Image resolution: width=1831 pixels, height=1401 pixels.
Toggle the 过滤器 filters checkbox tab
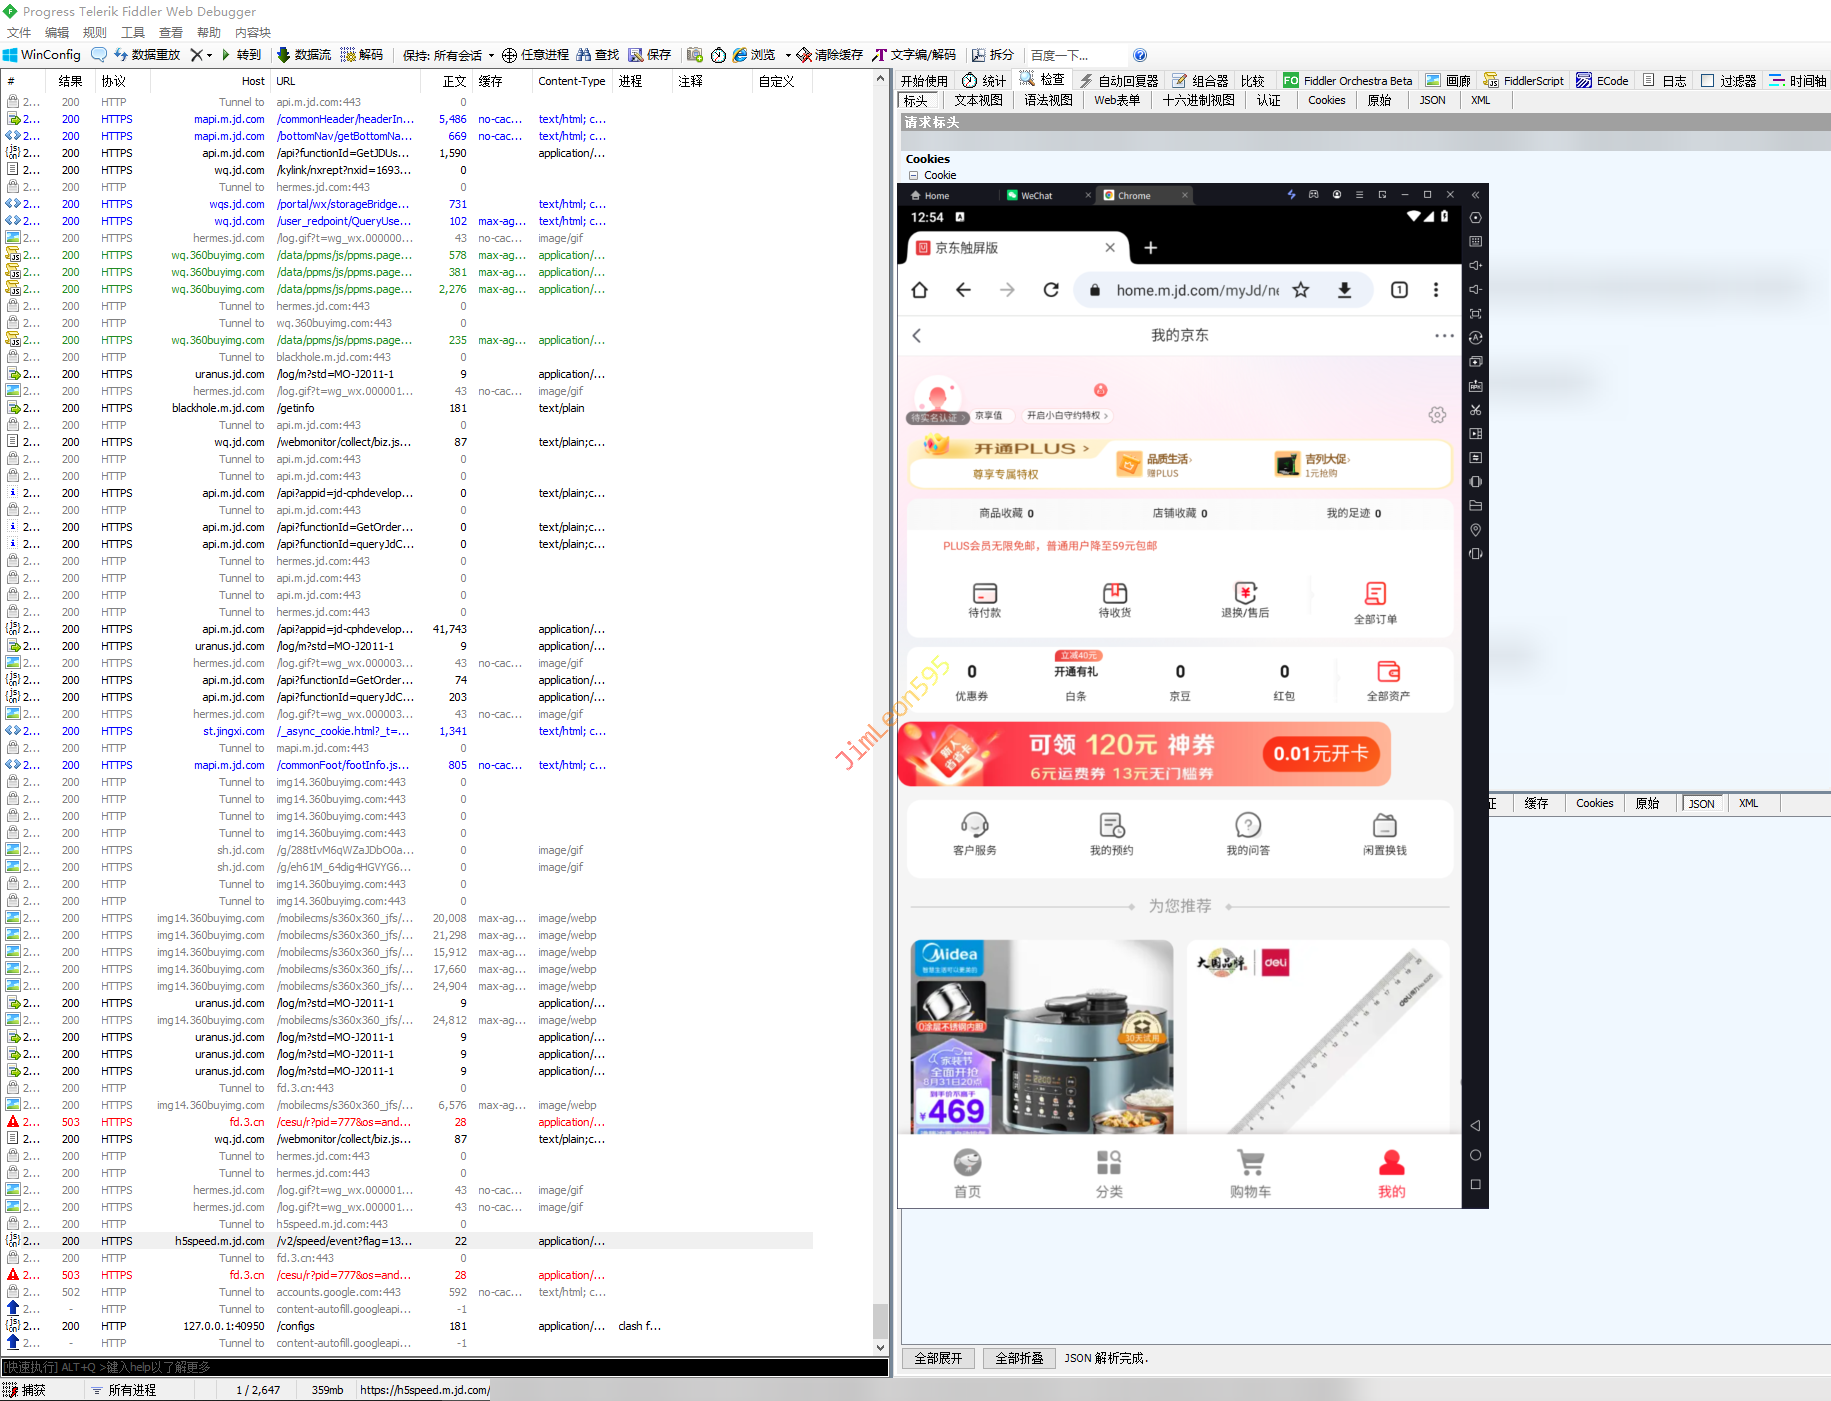coord(1728,81)
